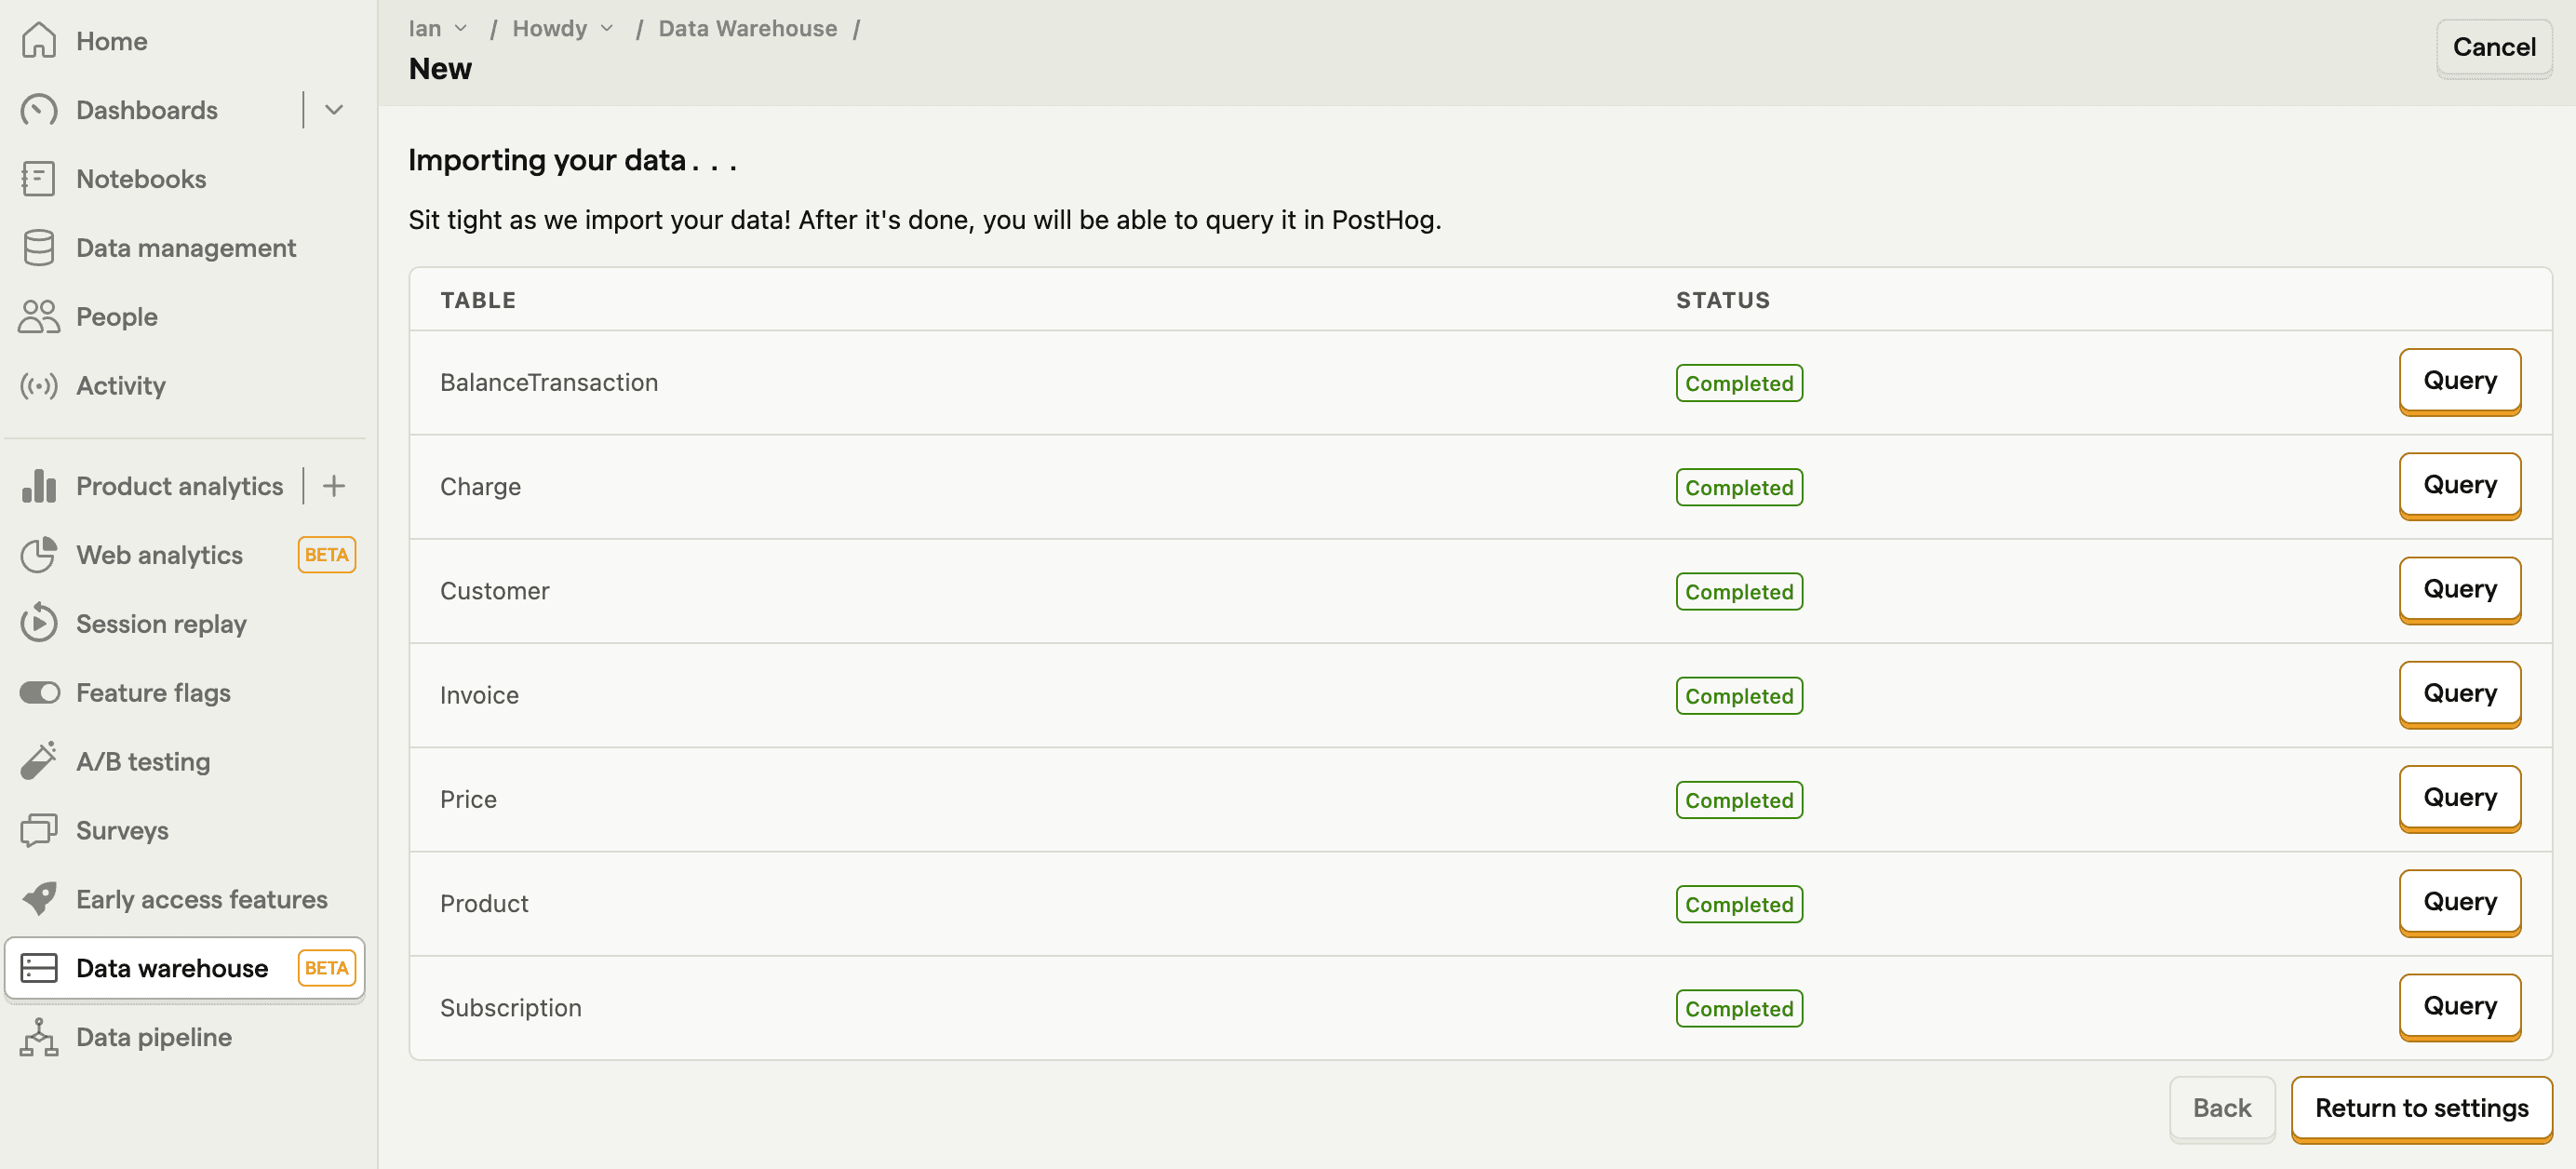Select the Product analytics menu item
This screenshot has height=1169, width=2576.
pyautogui.click(x=179, y=485)
